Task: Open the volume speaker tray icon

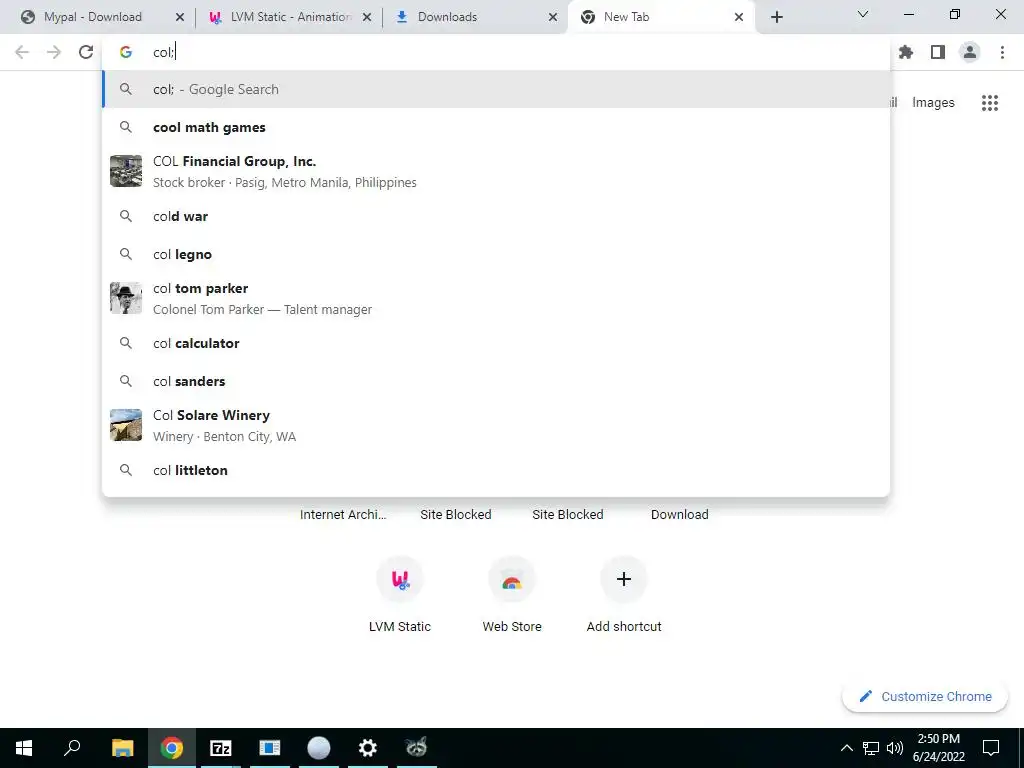Action: 895,748
